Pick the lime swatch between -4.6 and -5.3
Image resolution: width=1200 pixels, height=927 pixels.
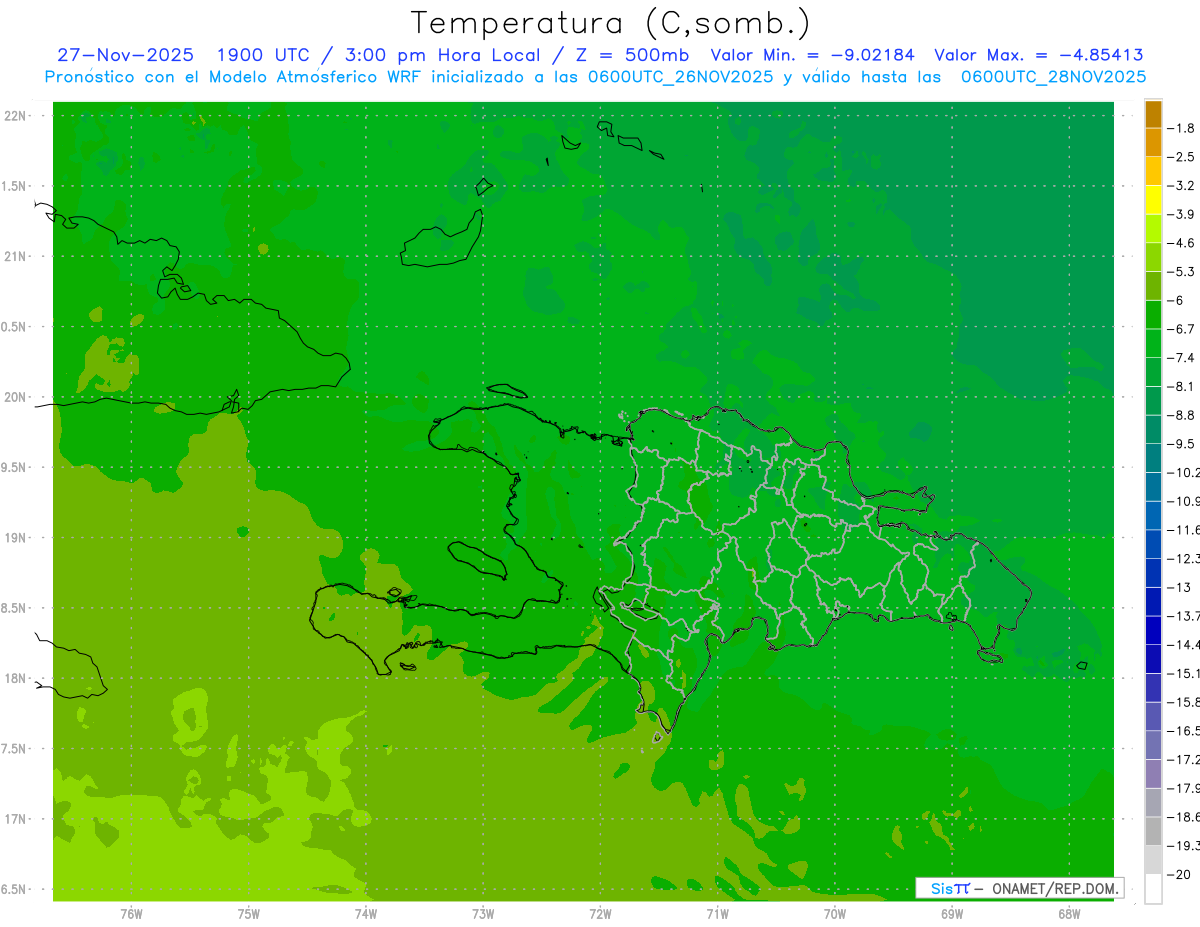point(1153,257)
